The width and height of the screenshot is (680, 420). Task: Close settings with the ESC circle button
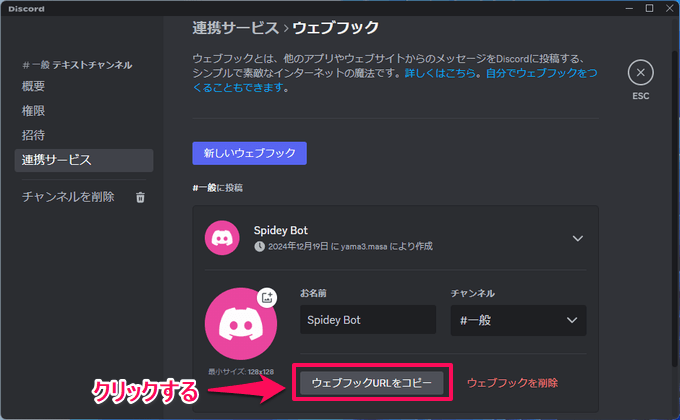(641, 72)
